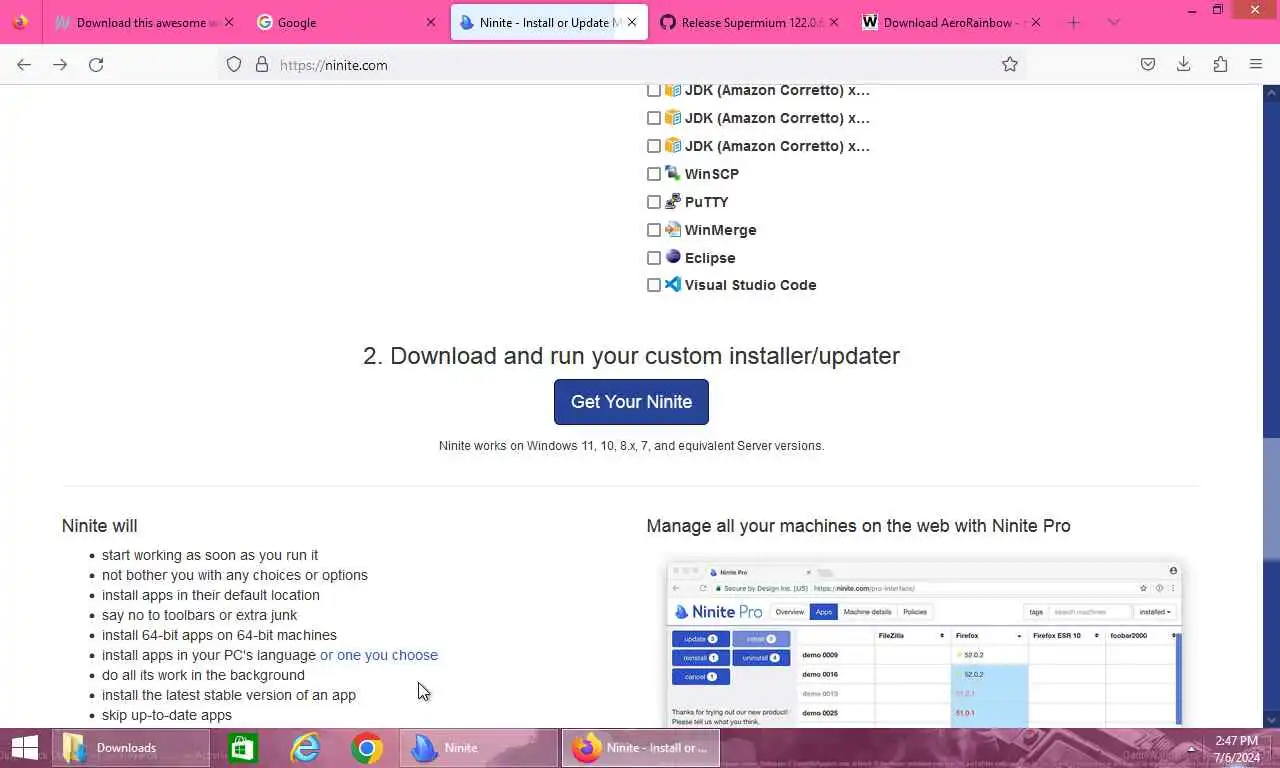Check the third JDK Amazon Corretto box
1280x768 pixels.
click(x=654, y=146)
